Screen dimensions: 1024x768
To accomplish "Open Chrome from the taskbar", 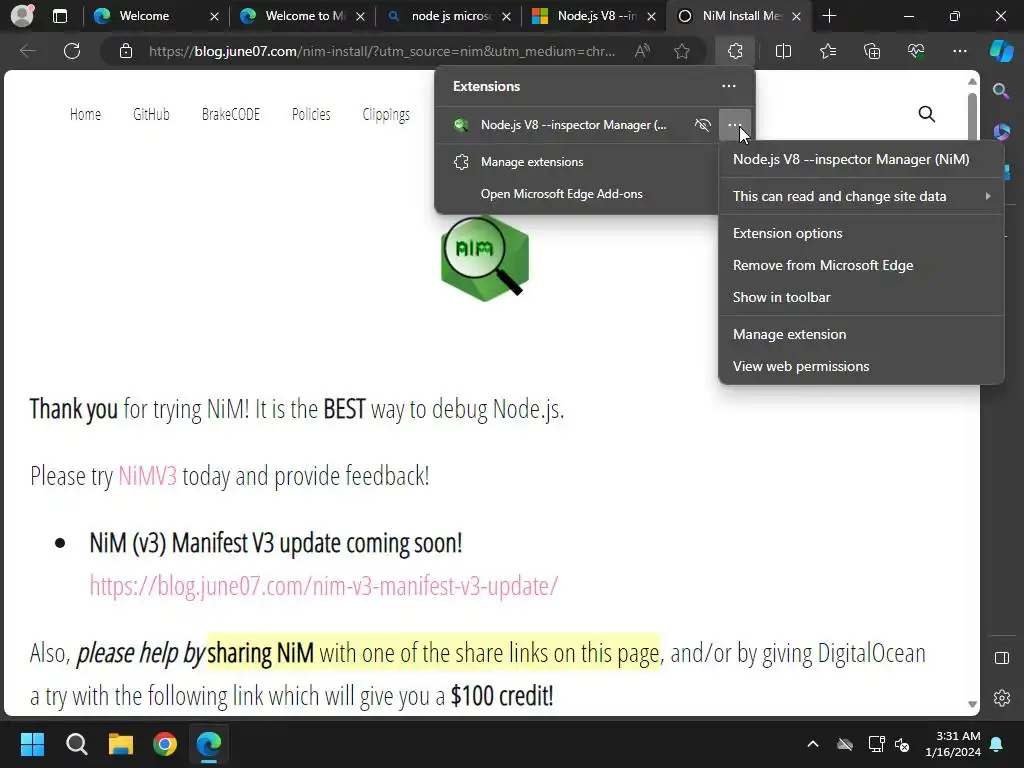I will pos(165,744).
